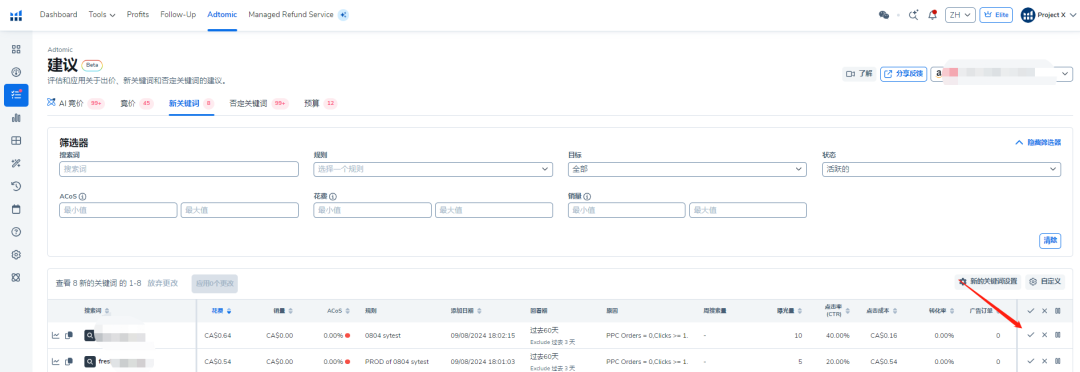Click the info icon next to 销额 filter
This screenshot has width=1080, height=372.
pyautogui.click(x=588, y=196)
